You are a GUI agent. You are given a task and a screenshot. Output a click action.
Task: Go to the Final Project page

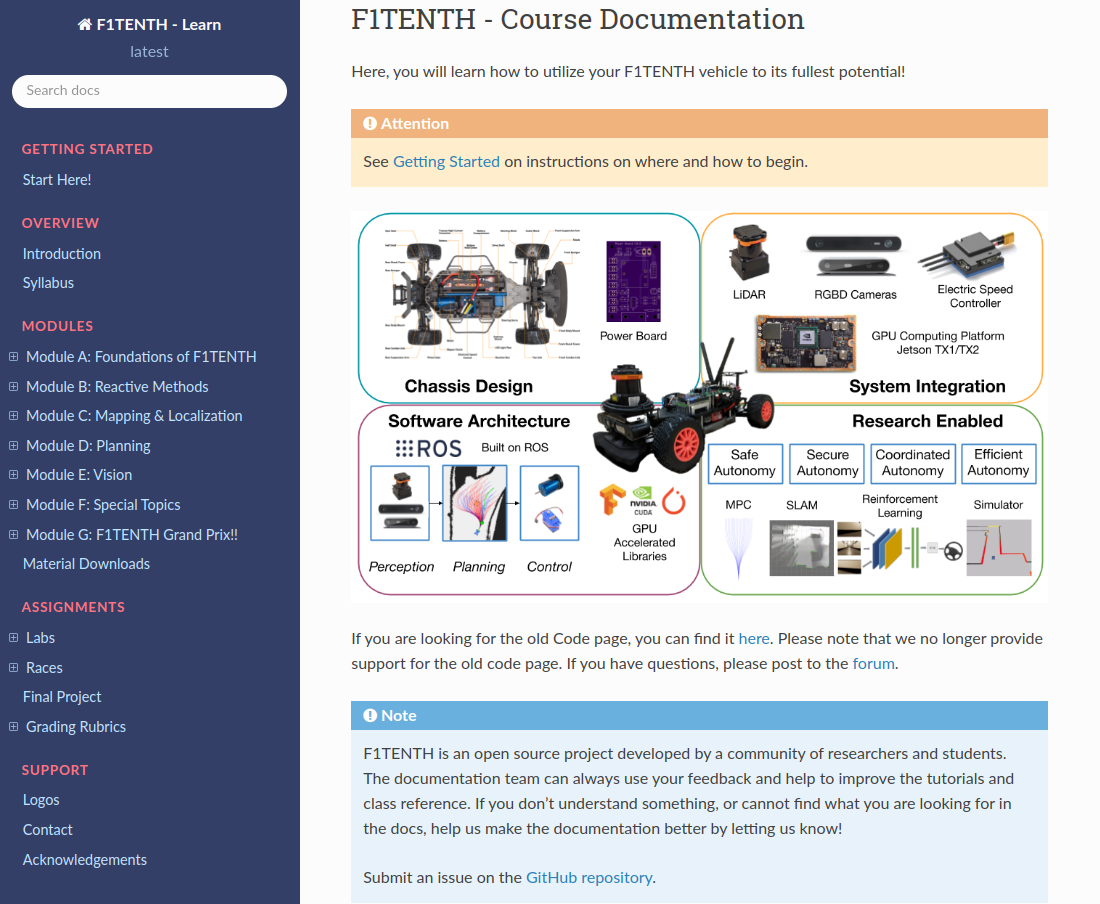click(x=62, y=697)
